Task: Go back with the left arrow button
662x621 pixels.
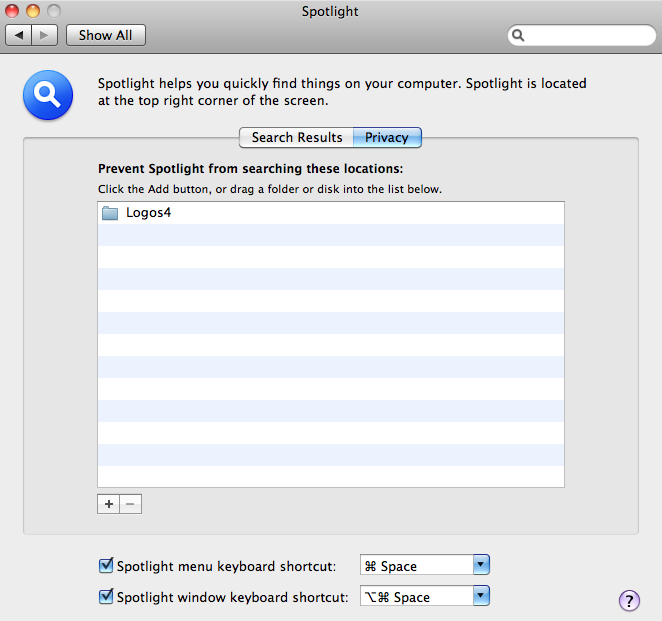Action: coord(19,35)
